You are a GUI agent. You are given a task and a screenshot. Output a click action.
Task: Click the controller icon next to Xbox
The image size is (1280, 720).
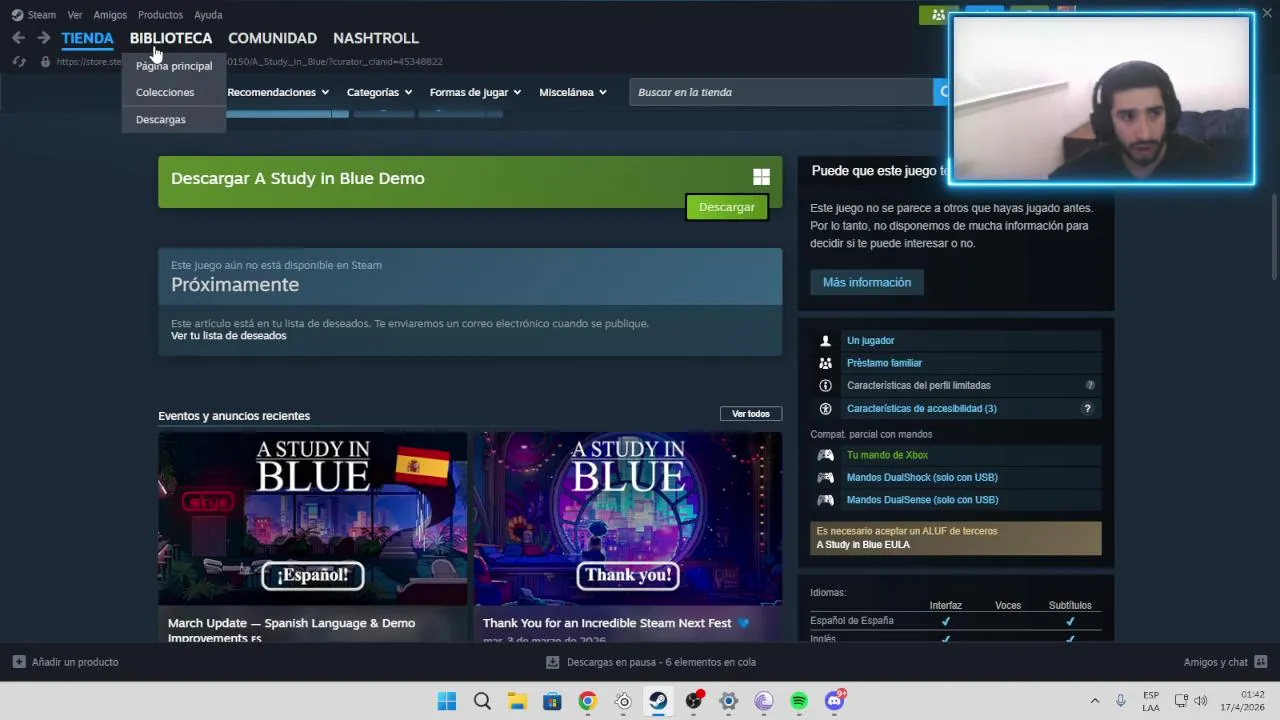tap(825, 455)
